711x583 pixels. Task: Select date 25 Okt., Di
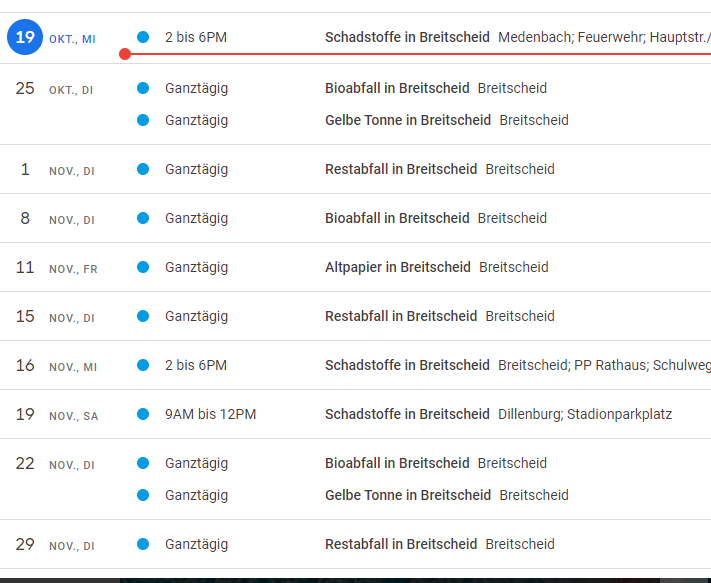25,89
